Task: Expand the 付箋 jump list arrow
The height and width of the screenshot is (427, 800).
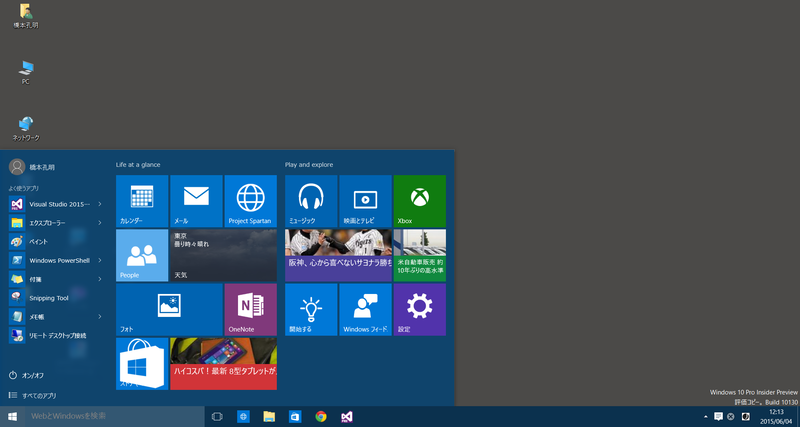Action: [x=99, y=279]
